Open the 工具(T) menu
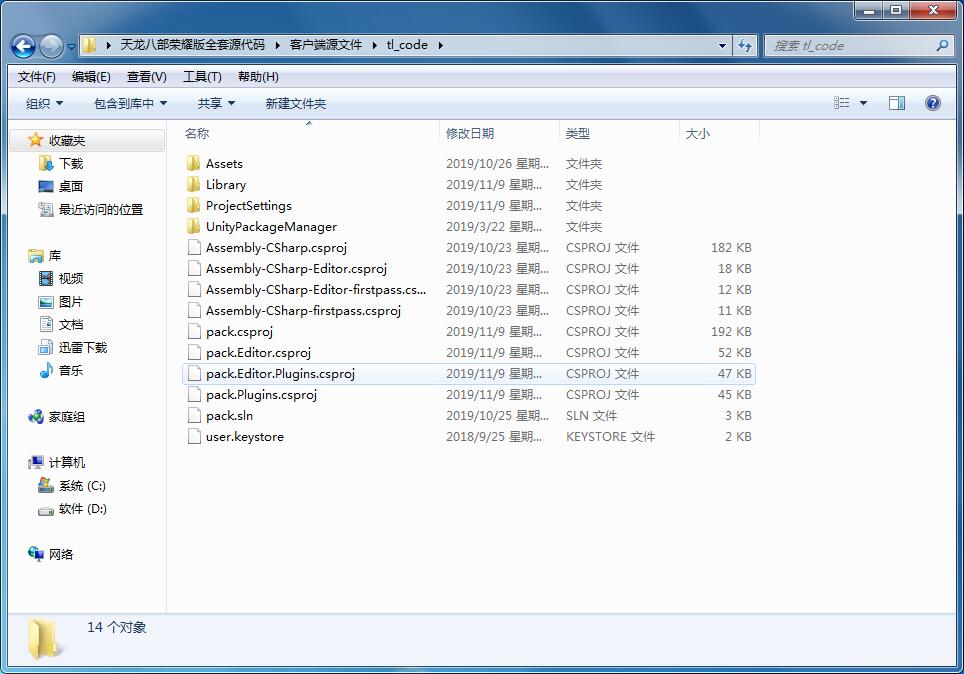 pos(202,77)
